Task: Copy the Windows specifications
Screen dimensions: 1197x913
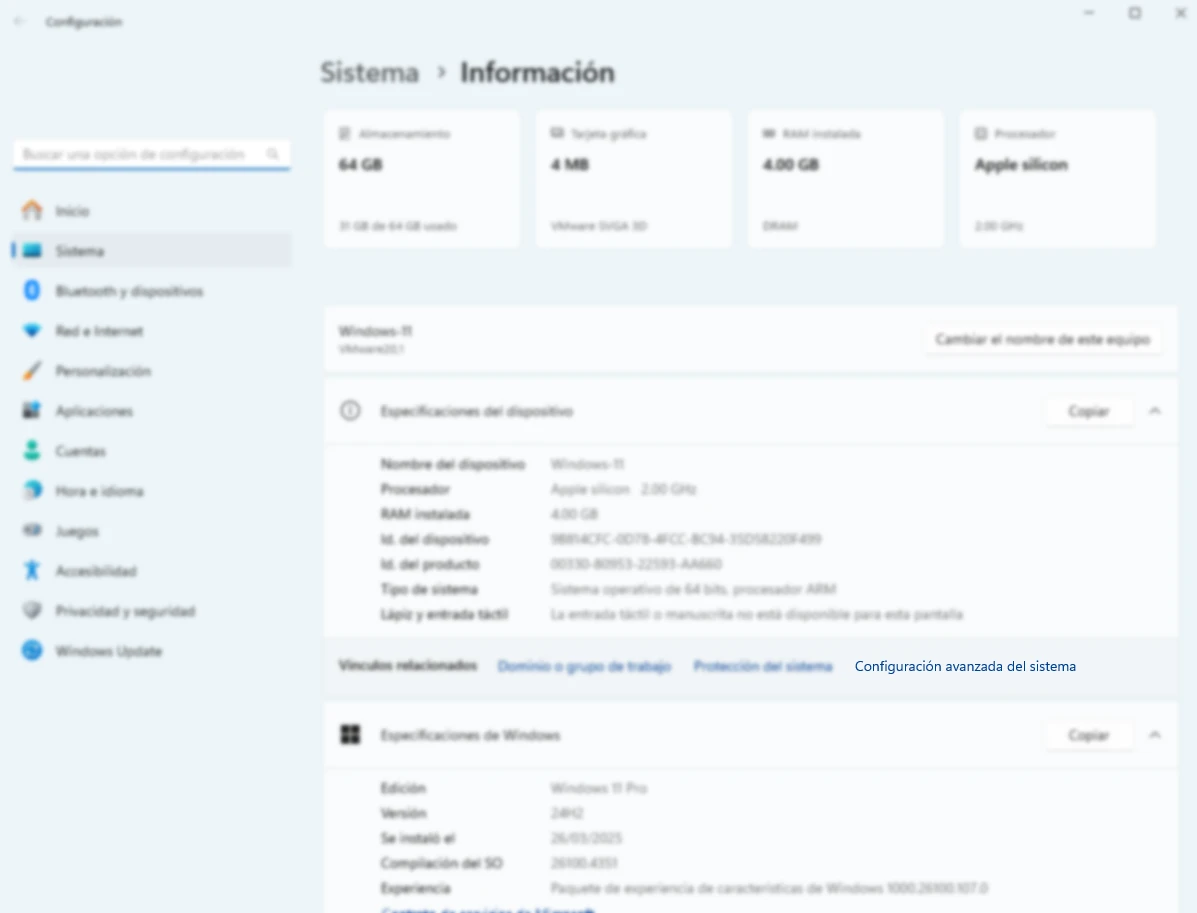Action: tap(1088, 735)
